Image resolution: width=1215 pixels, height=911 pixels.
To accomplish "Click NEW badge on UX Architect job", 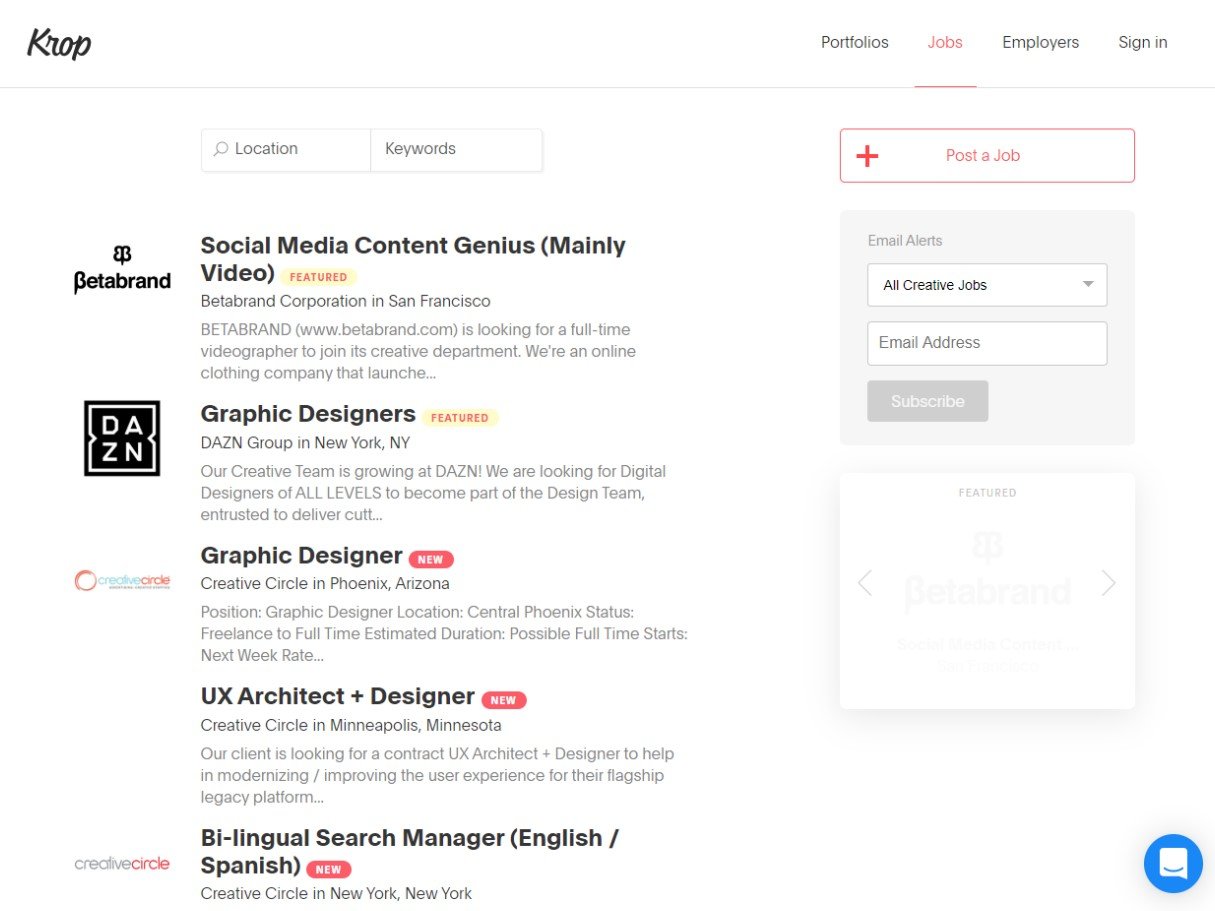I will click(x=504, y=700).
